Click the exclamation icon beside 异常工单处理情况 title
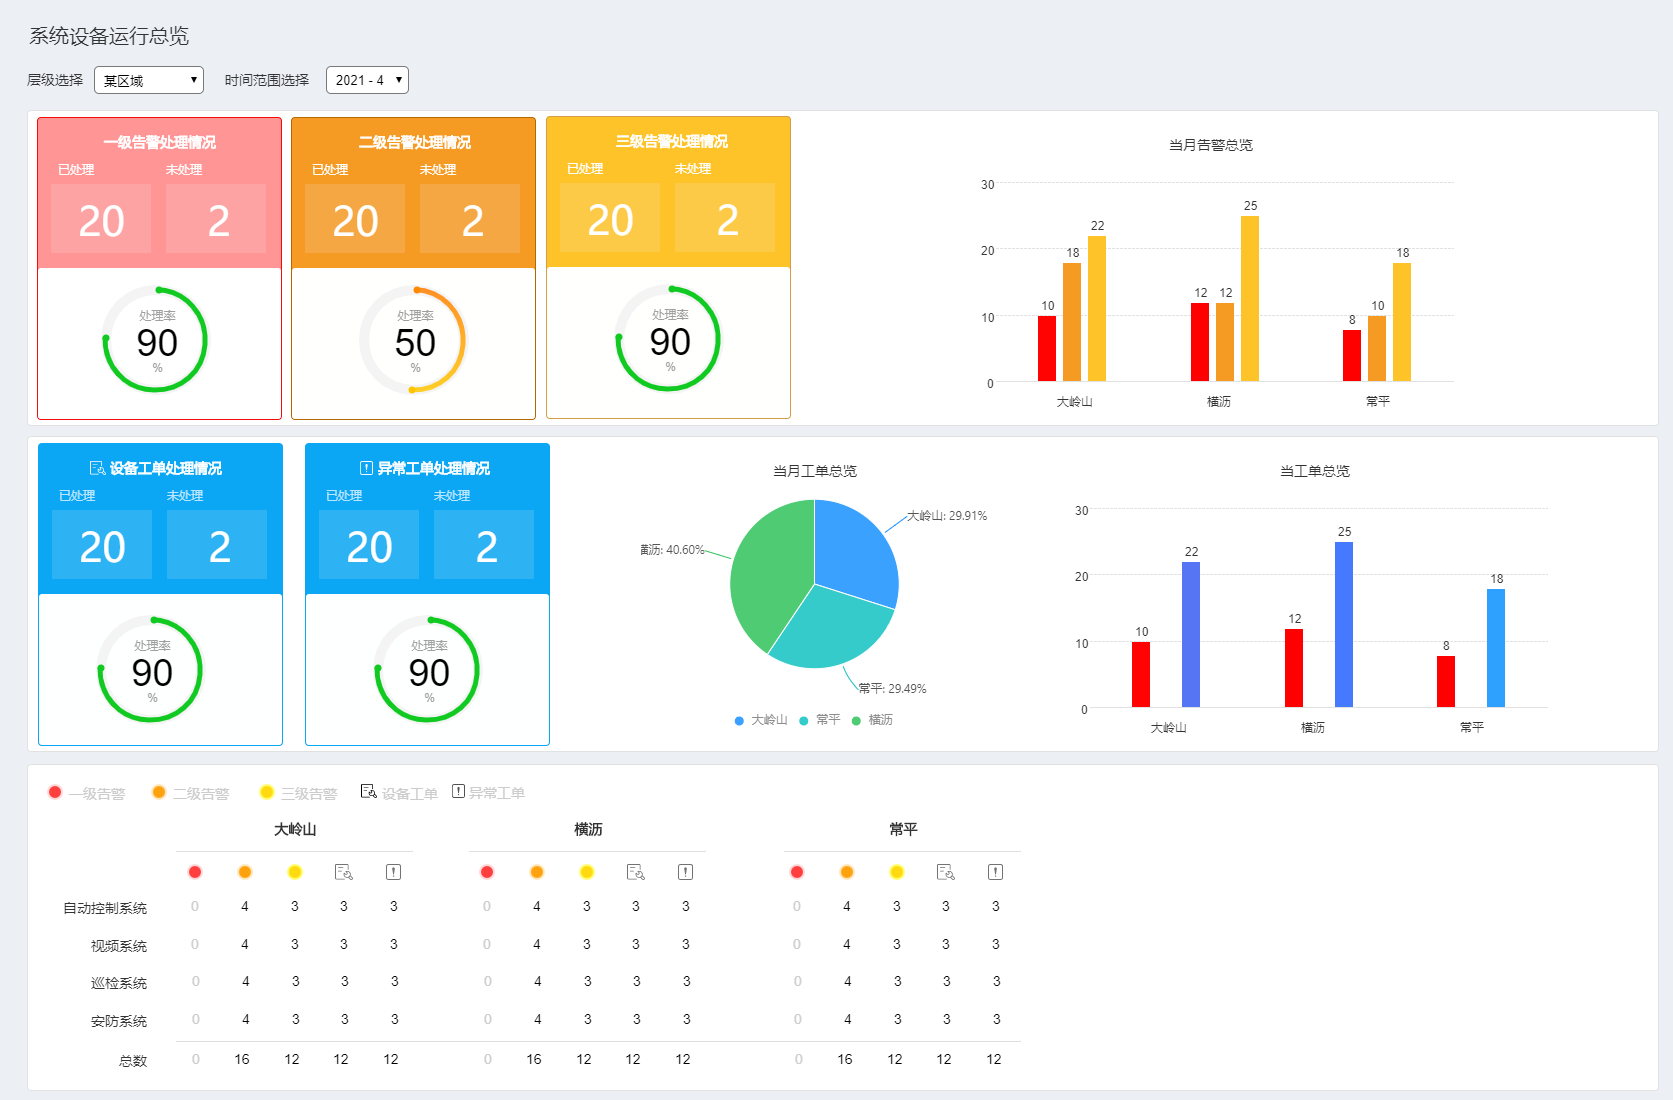The height and width of the screenshot is (1100, 1673). pyautogui.click(x=366, y=468)
